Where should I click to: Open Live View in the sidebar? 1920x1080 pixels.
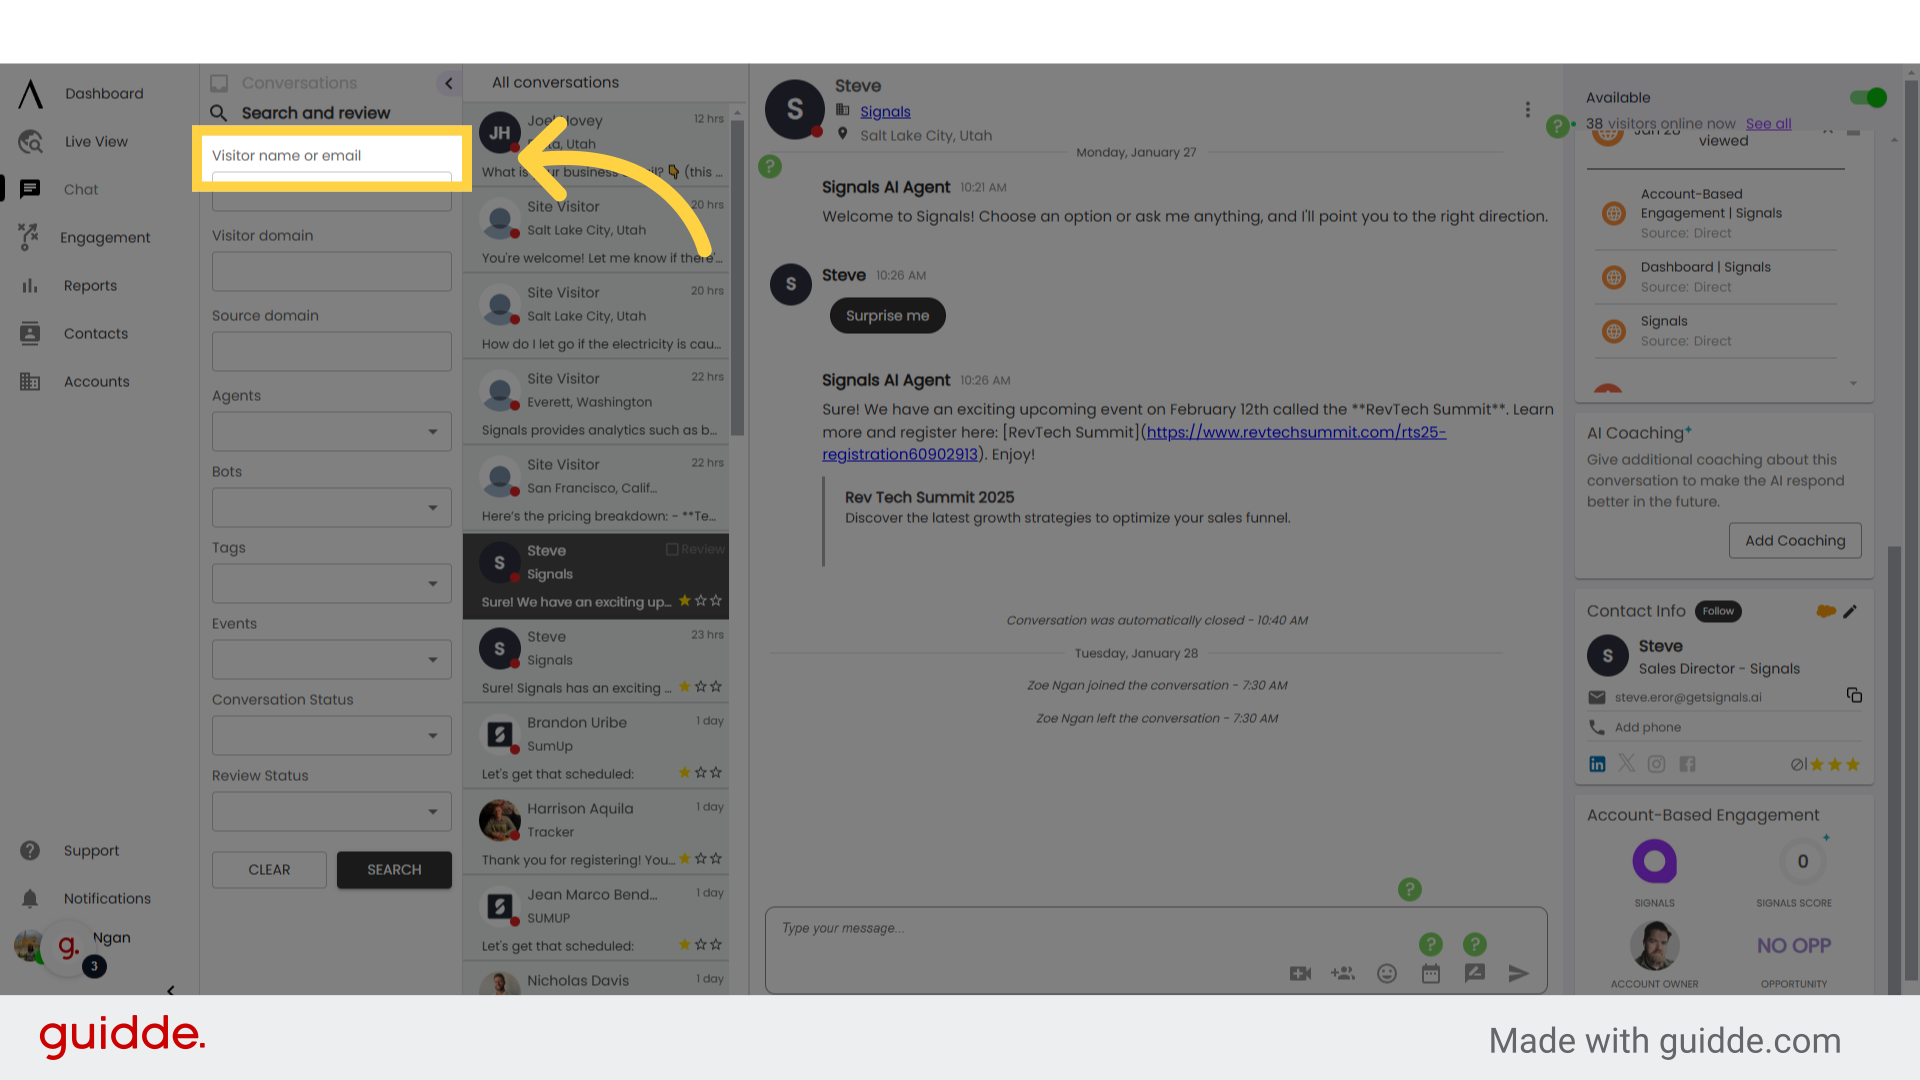point(96,141)
